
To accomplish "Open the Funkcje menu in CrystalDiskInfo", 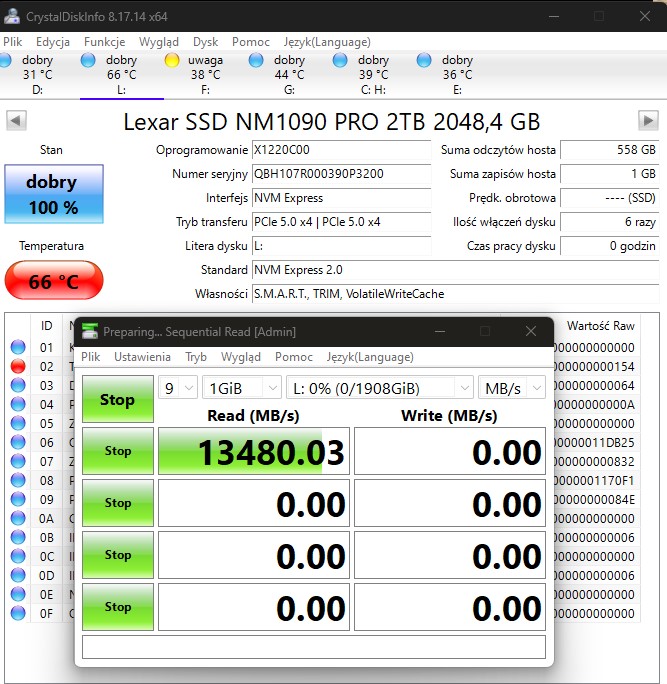I will (104, 42).
